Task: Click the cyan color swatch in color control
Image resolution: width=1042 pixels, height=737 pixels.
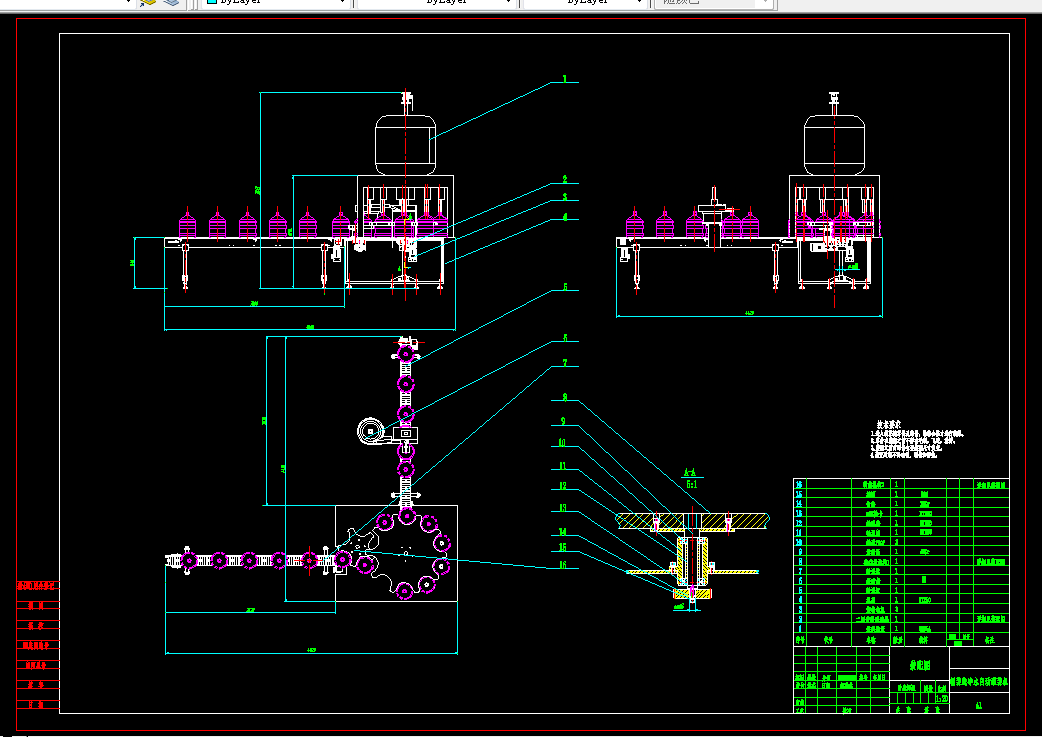Action: (x=212, y=2)
